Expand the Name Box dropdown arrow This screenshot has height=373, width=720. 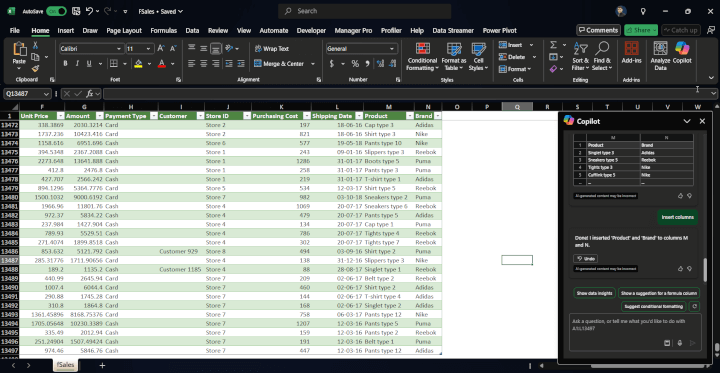(x=45, y=94)
